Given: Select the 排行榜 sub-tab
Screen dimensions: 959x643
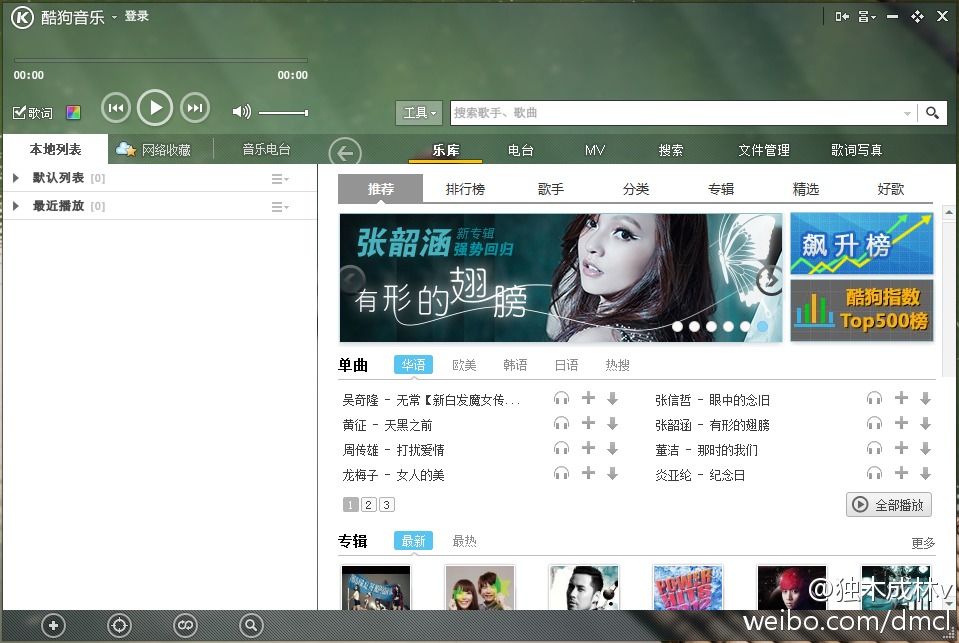Looking at the screenshot, I should click(465, 189).
